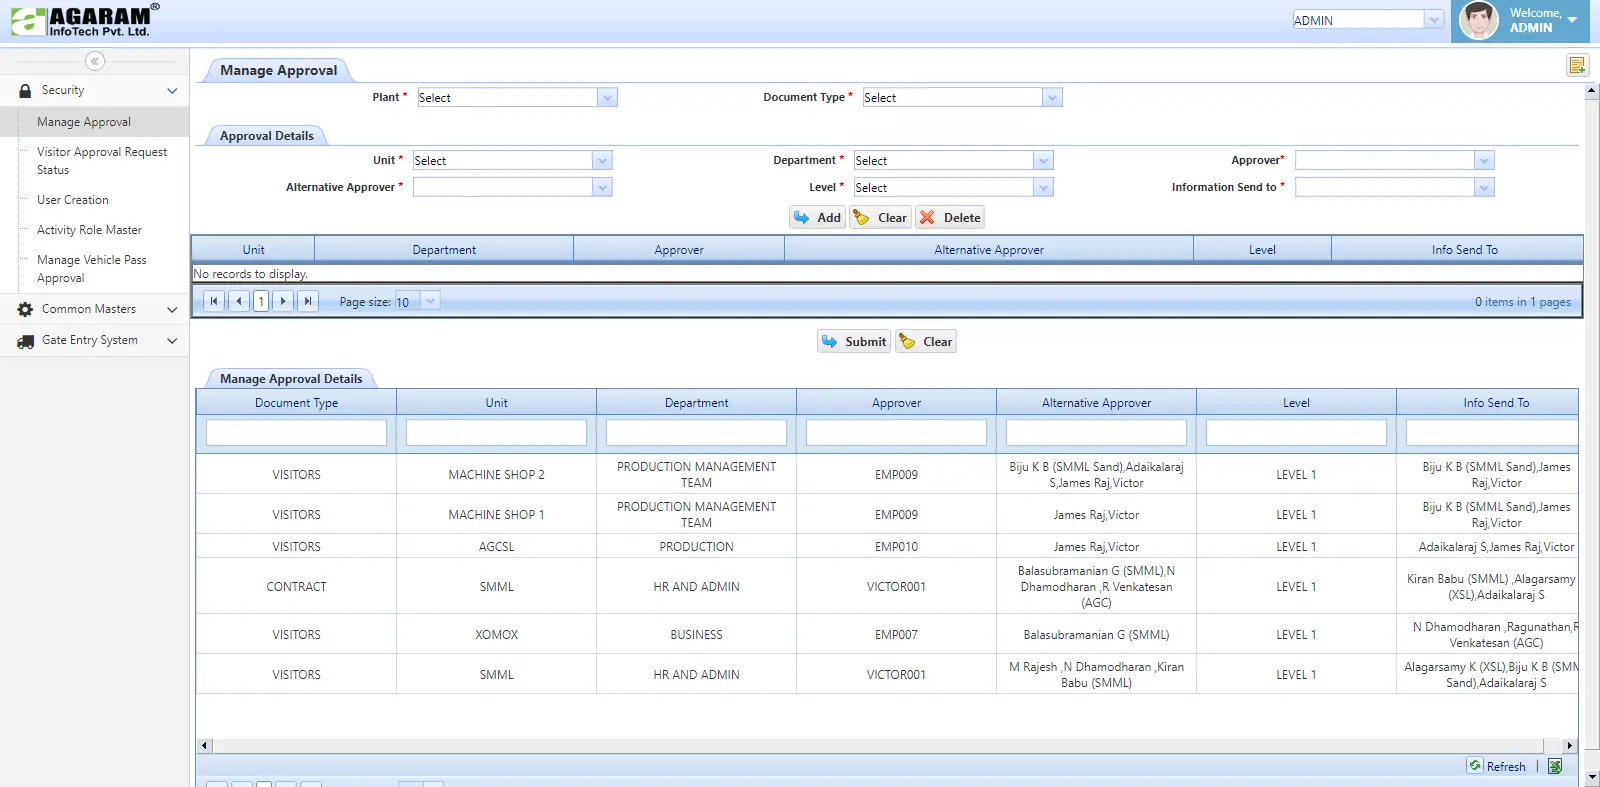Select the Approval Details tab
This screenshot has height=787, width=1600.
pyautogui.click(x=266, y=136)
